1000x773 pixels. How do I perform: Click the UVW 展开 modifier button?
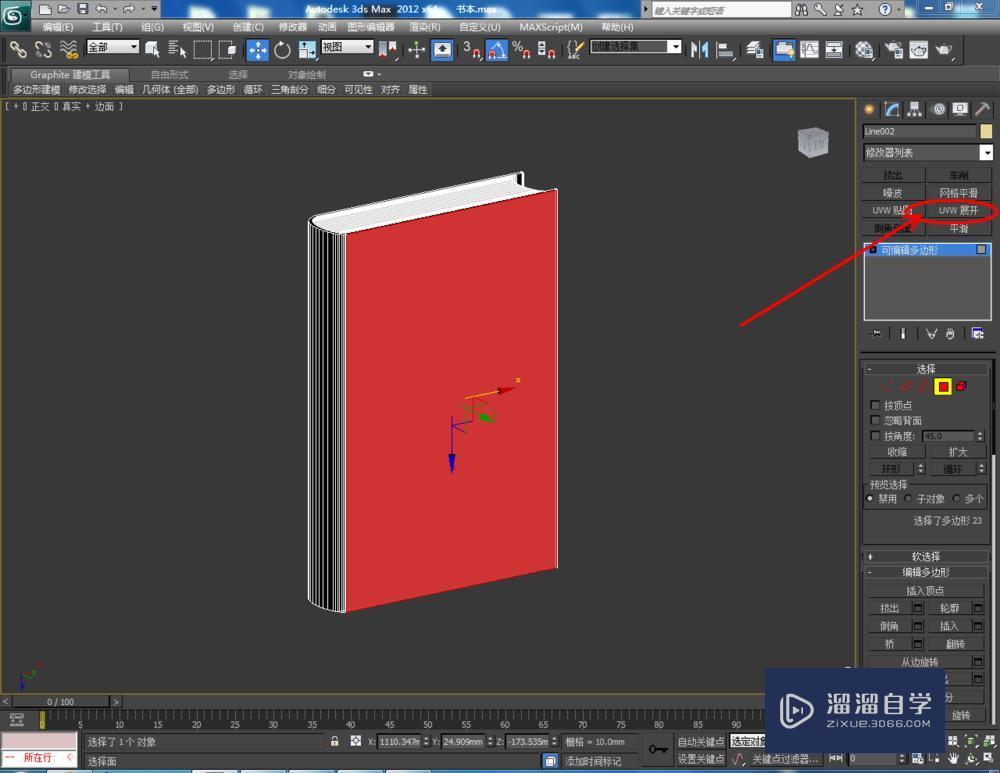958,211
